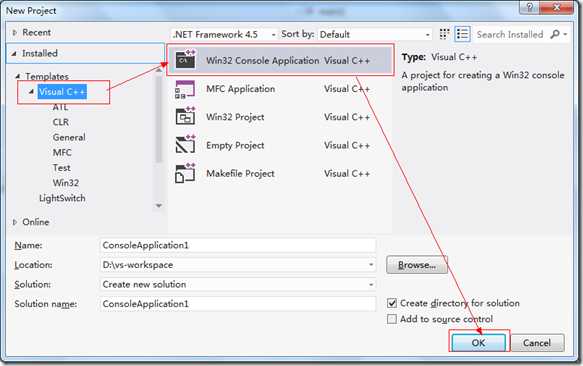Close the New Project dialog

557,7
